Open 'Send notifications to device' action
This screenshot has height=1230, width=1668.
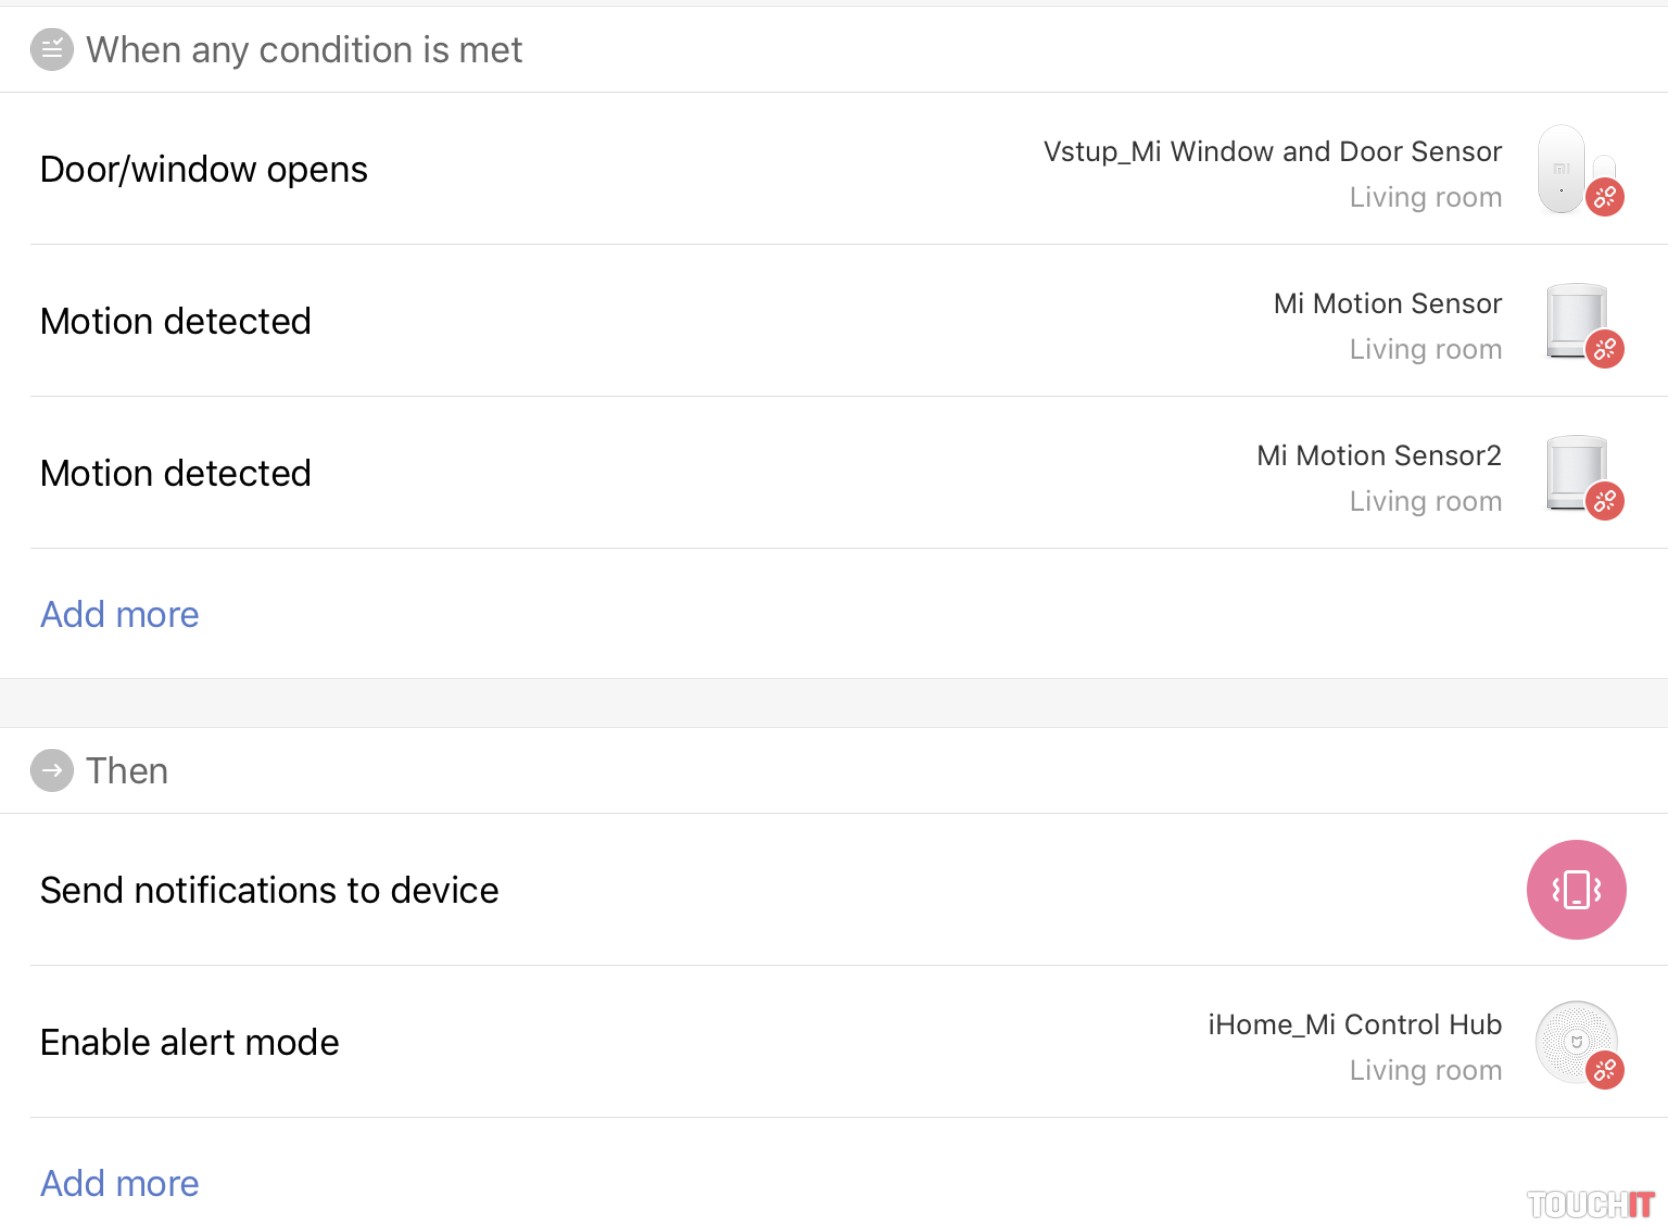pyautogui.click(x=269, y=891)
